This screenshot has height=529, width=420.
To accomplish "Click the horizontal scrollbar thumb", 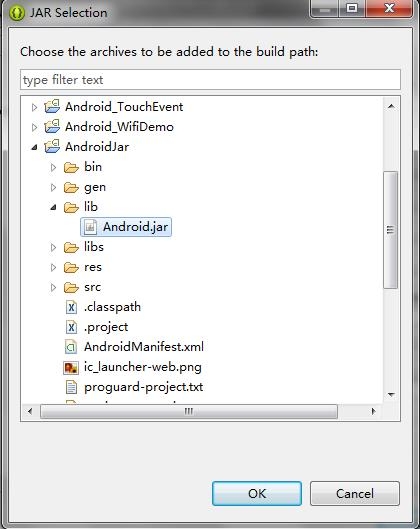I will (189, 411).
